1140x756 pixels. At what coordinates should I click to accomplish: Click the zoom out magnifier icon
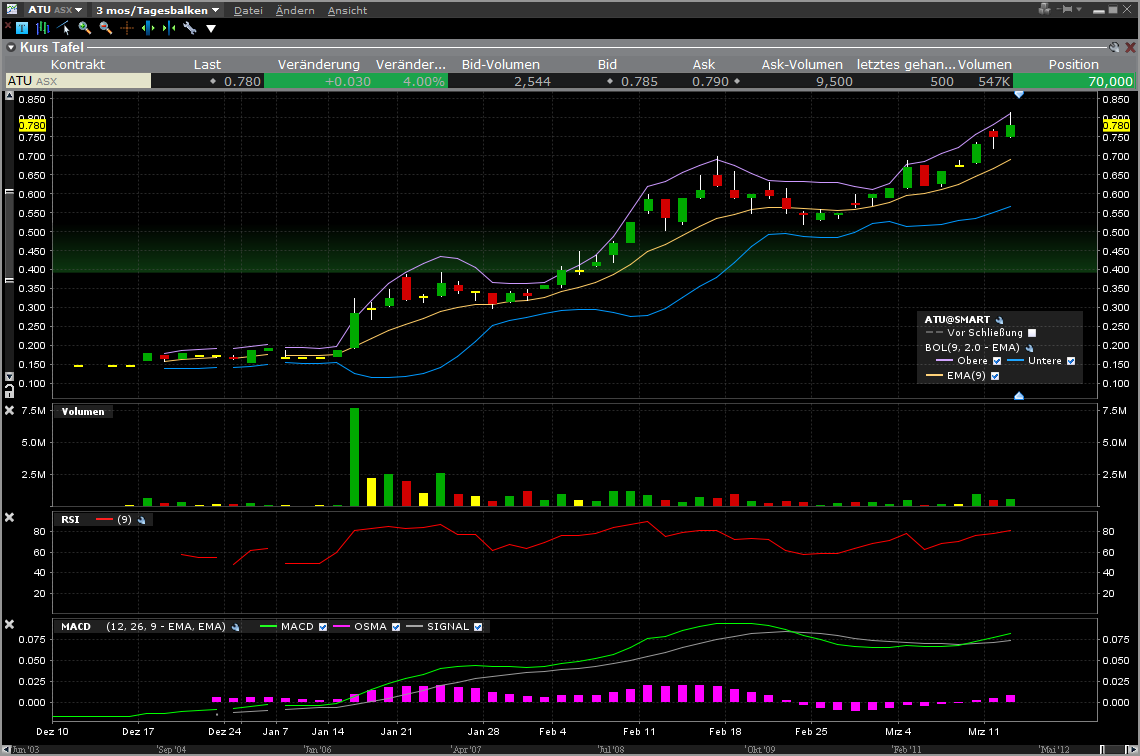[x=105, y=28]
